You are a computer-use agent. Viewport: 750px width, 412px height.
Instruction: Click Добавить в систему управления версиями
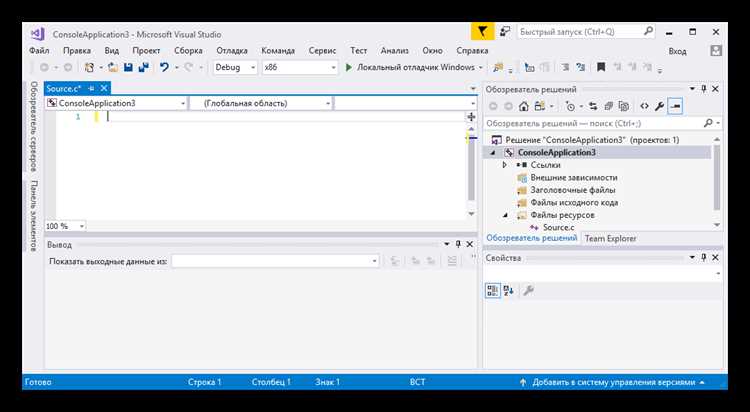(x=613, y=382)
